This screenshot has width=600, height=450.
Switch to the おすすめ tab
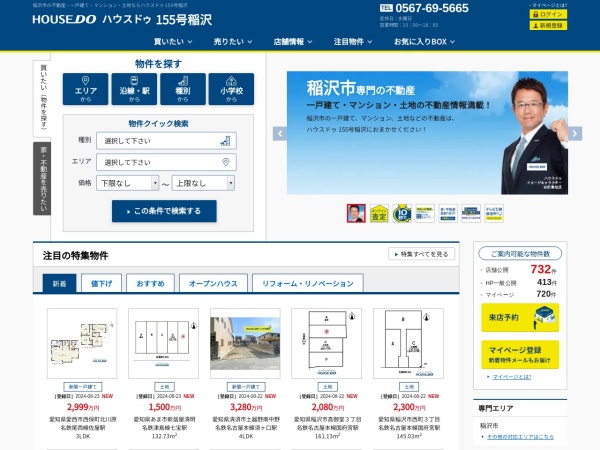pos(150,284)
